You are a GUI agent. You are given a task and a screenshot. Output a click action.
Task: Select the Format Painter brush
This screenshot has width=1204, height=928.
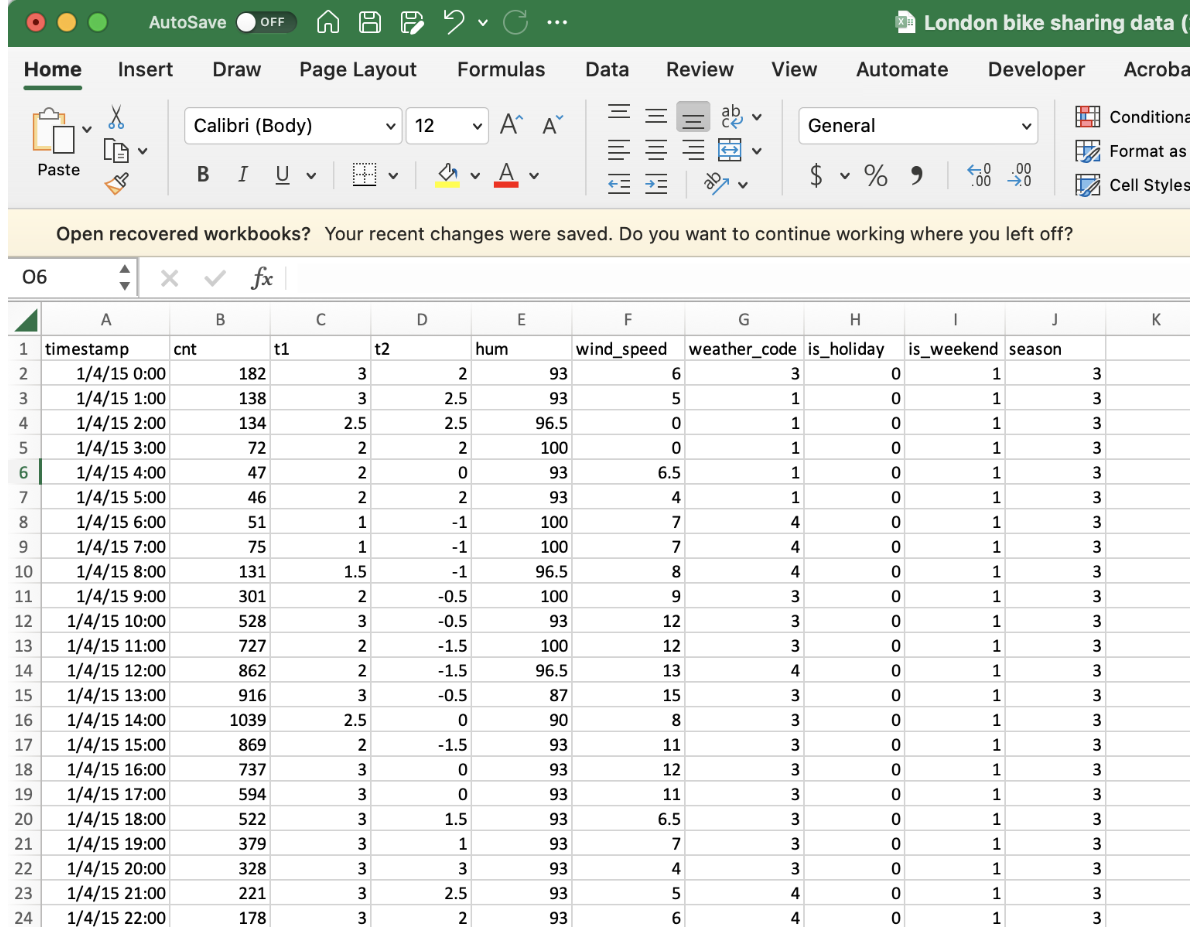tap(116, 183)
